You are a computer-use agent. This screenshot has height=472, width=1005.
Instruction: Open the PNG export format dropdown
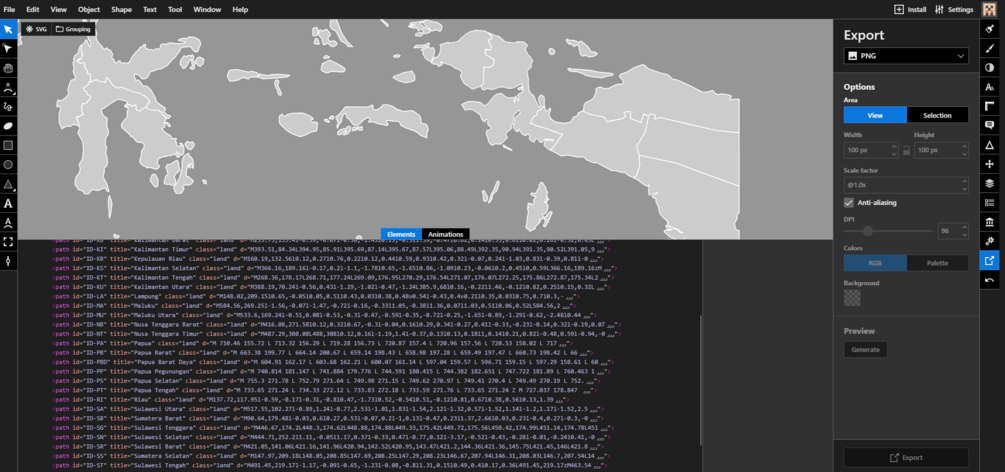click(x=906, y=56)
